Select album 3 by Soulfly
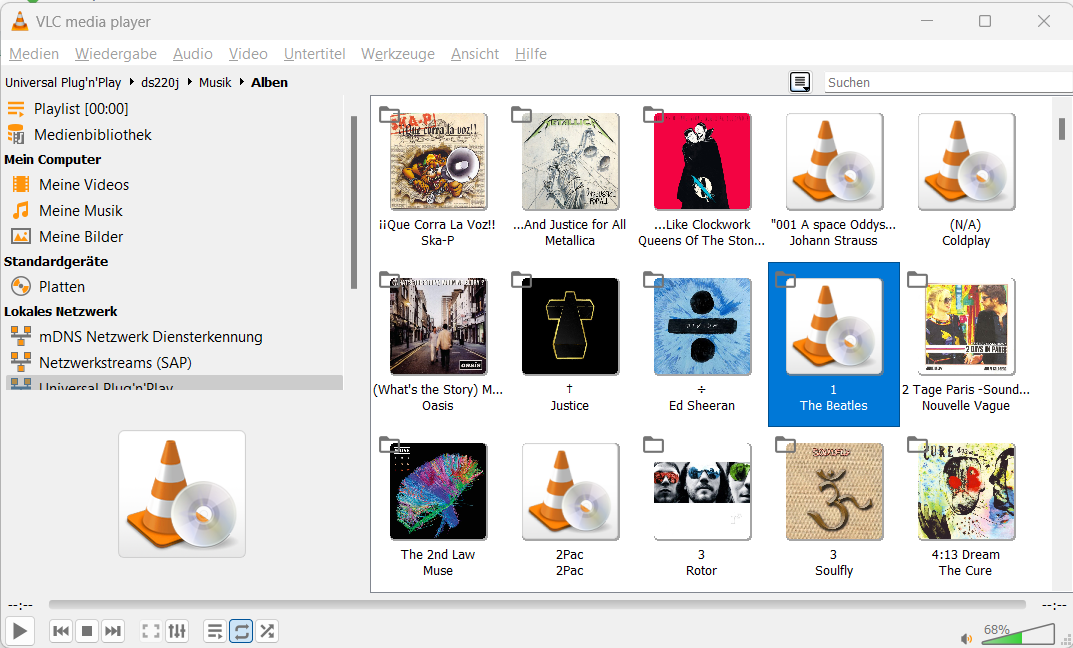This screenshot has width=1073, height=648. (x=833, y=509)
